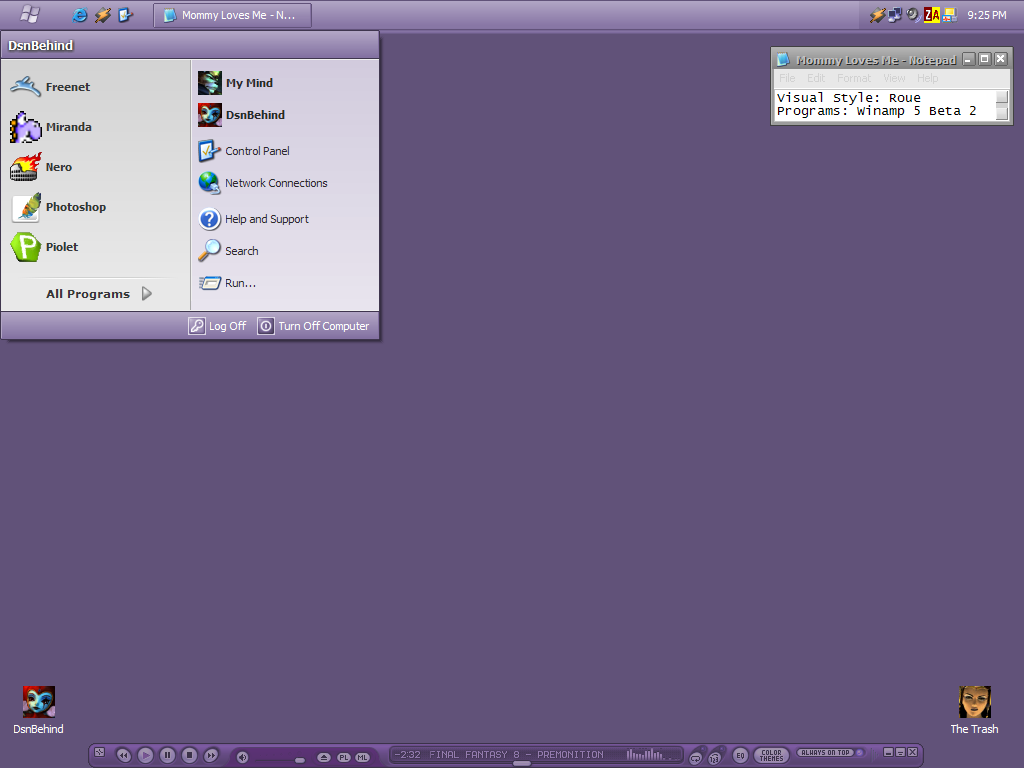Open Winamp Color Themes selector
1024x768 pixels.
pos(771,756)
